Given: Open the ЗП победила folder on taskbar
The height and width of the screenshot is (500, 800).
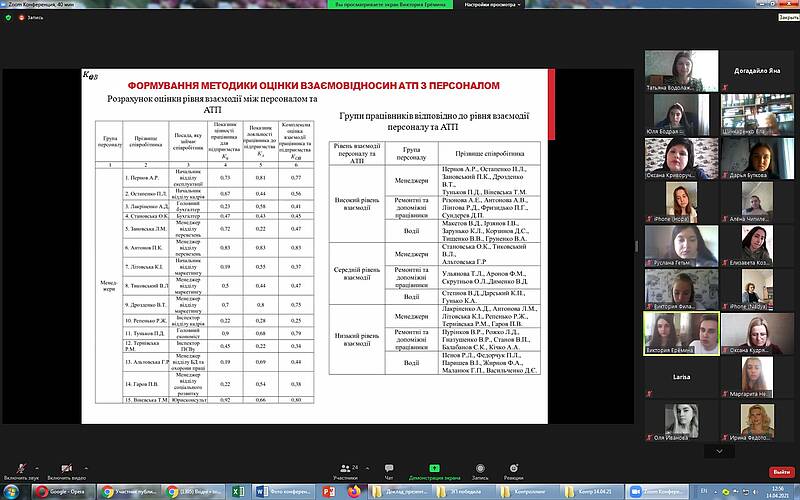Looking at the screenshot, I should point(464,492).
